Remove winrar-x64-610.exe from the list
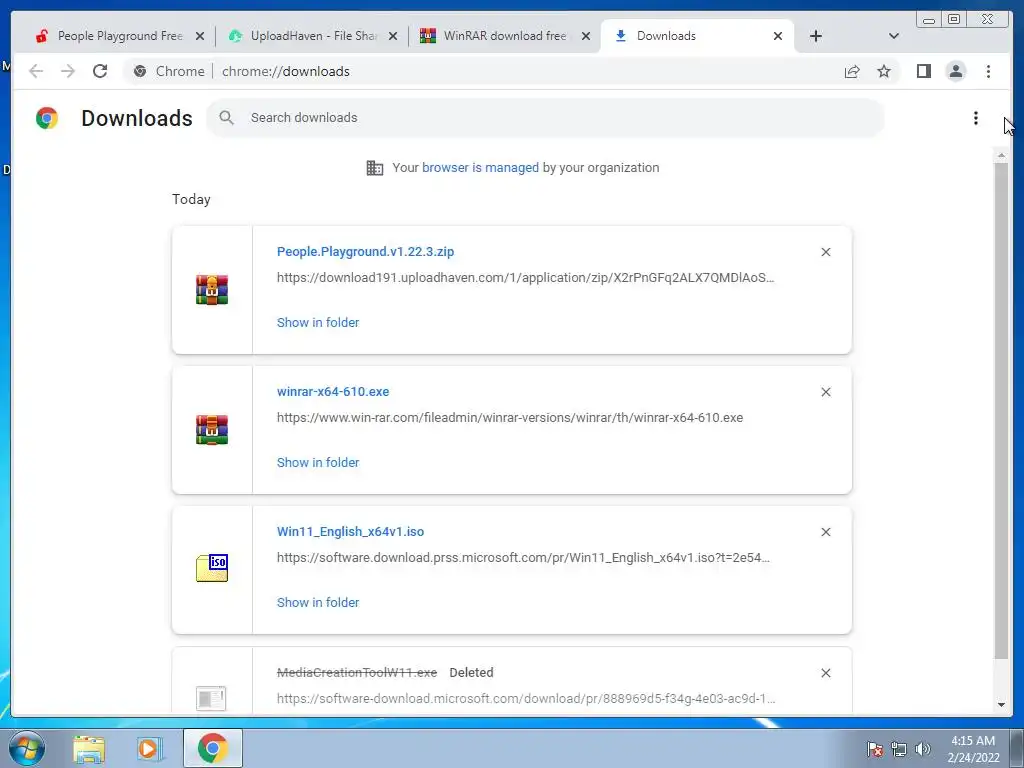The image size is (1024, 768). point(826,392)
